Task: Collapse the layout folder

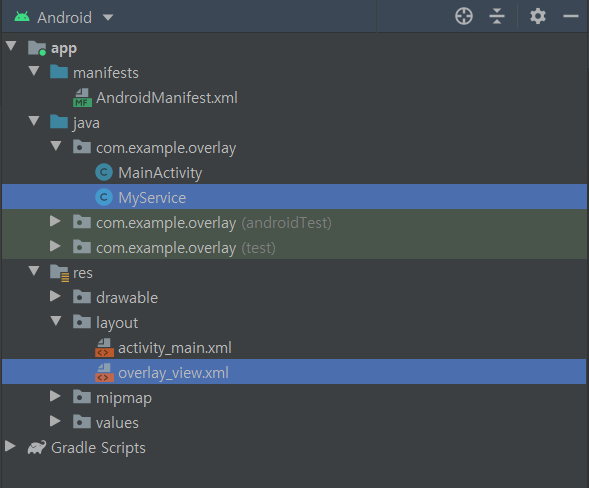Action: point(56,321)
